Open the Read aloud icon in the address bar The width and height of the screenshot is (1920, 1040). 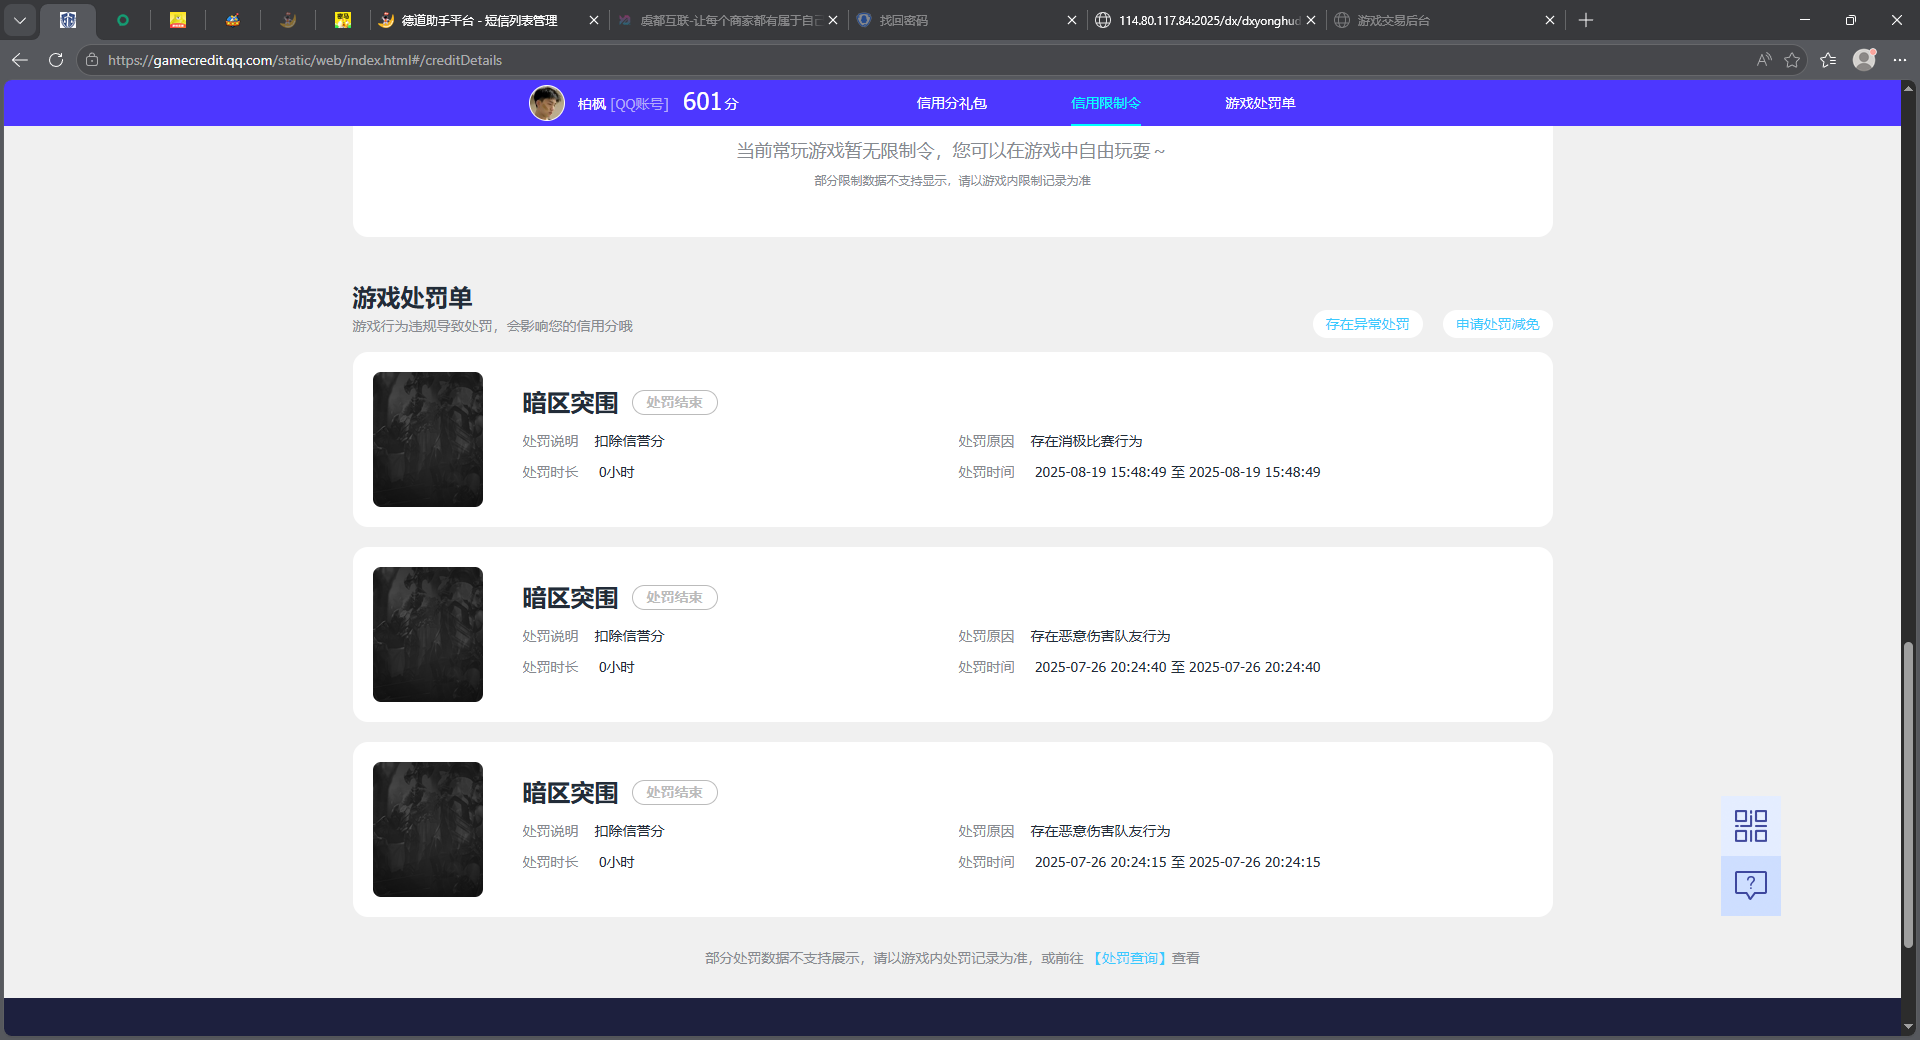[x=1764, y=60]
